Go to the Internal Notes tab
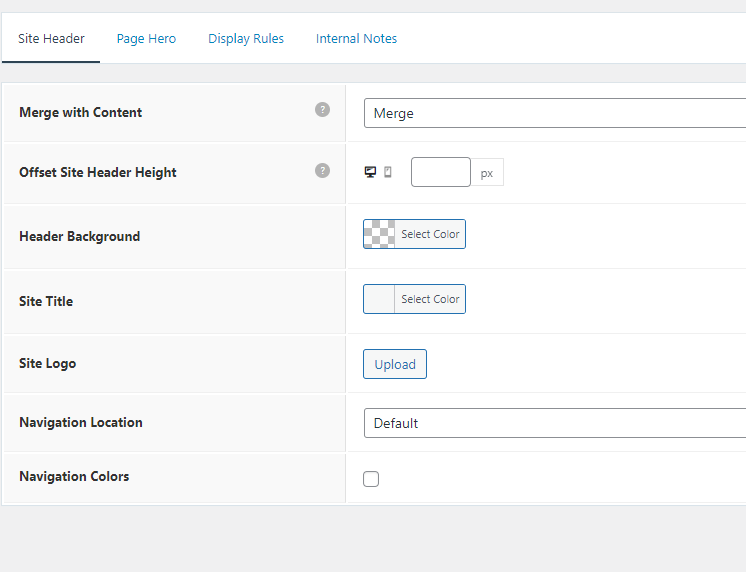This screenshot has height=572, width=746. 356,39
